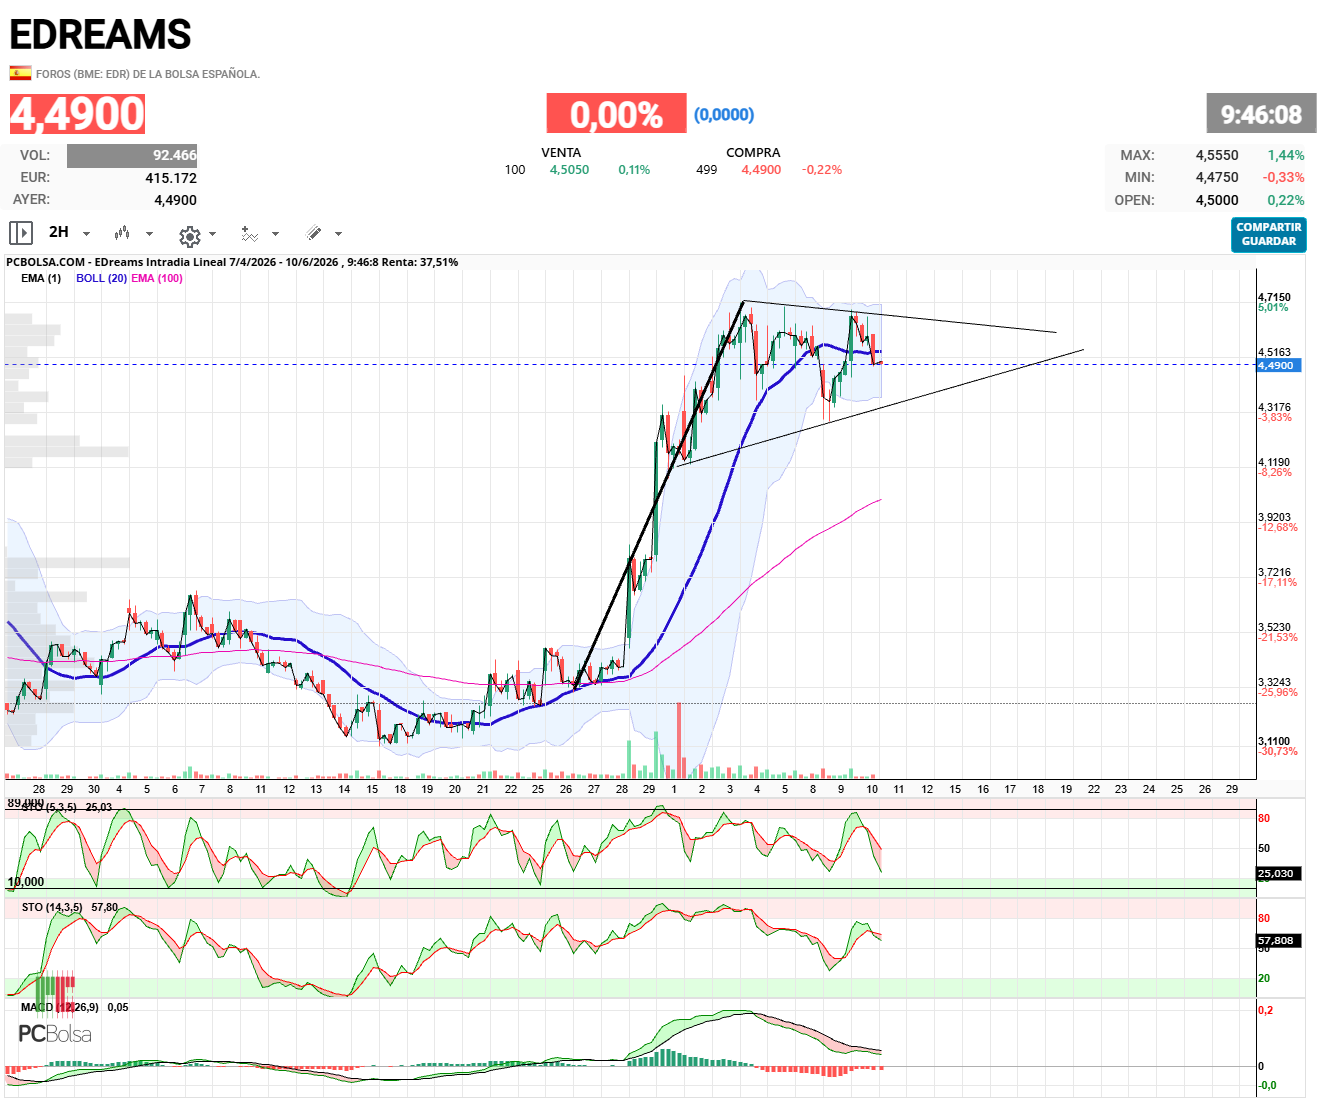Viewport: 1317px width, 1098px height.
Task: Click the Spanish flag icon
Action: [20, 73]
